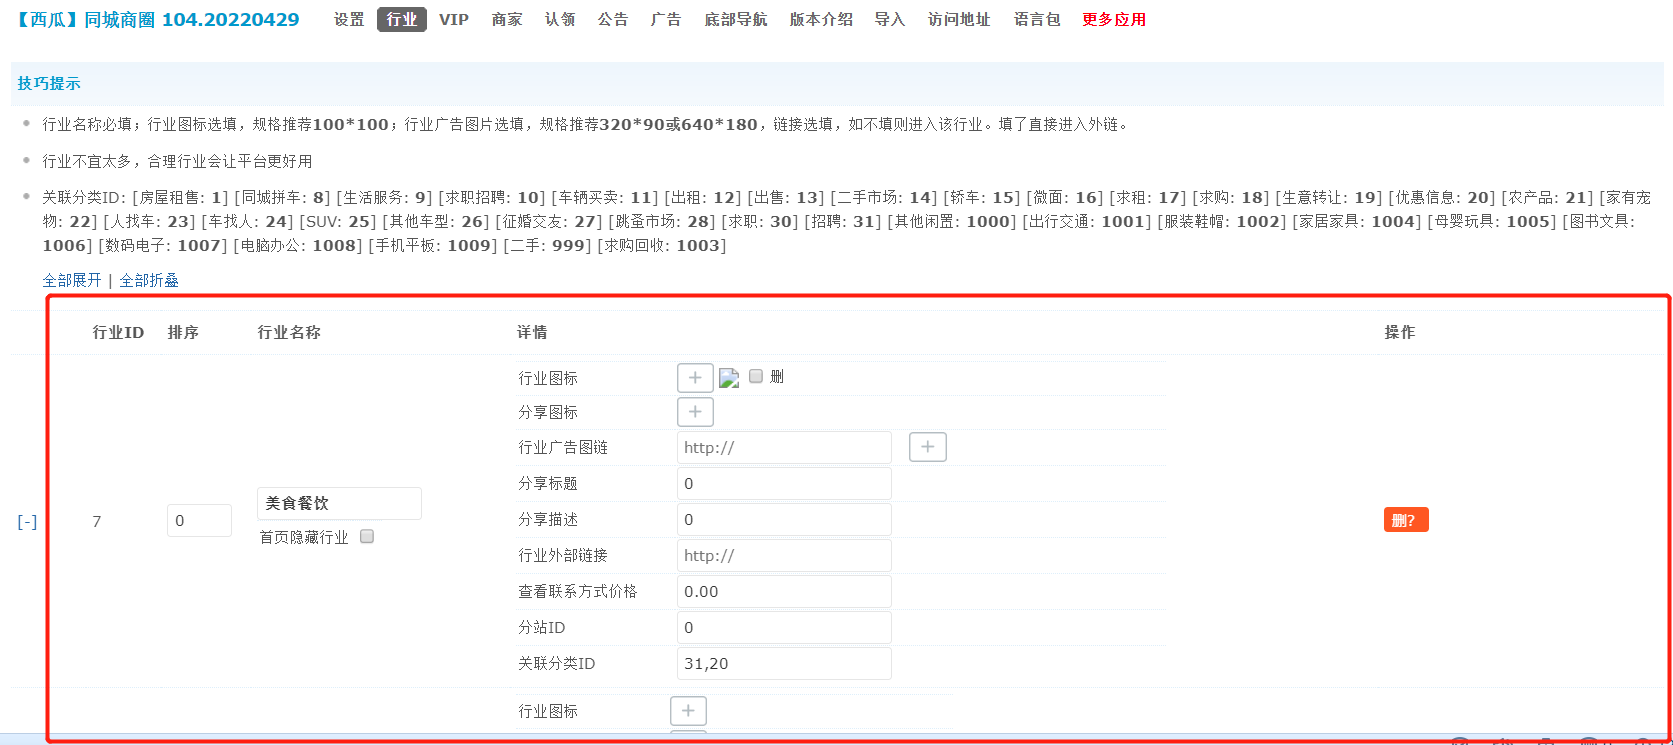Image resolution: width=1673 pixels, height=745 pixels.
Task: Open the 语言包 tab
Action: click(1037, 19)
